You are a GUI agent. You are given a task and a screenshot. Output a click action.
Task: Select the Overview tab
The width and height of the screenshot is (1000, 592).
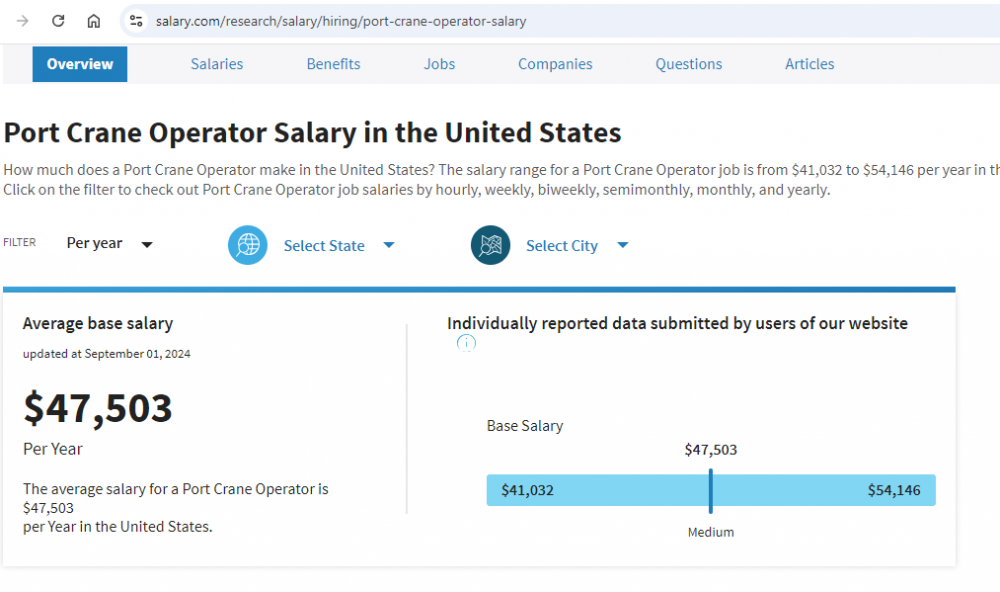[x=80, y=64]
